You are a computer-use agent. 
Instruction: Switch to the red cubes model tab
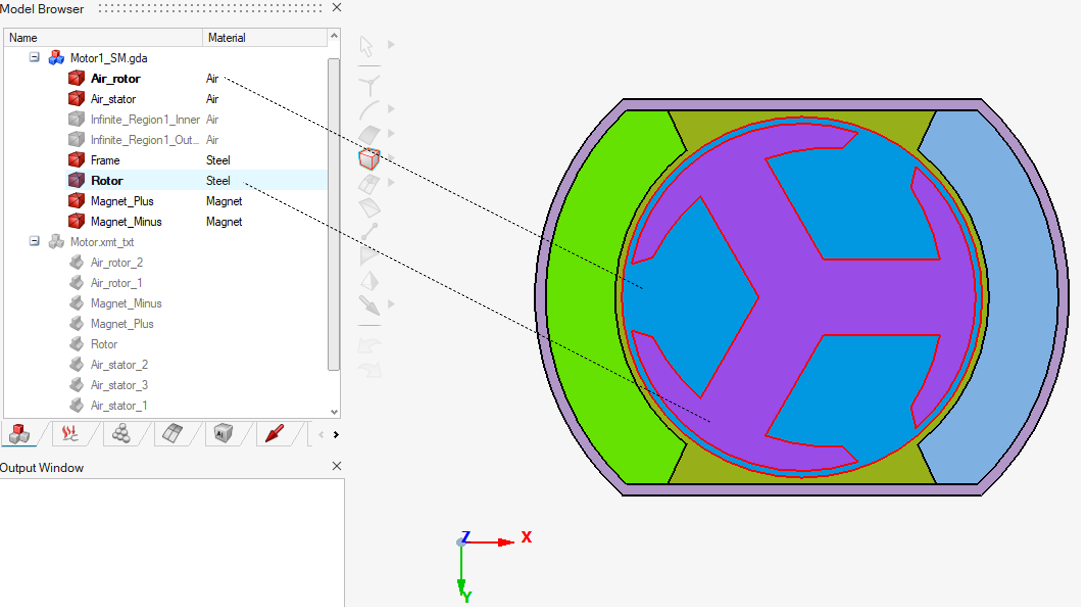tap(19, 433)
